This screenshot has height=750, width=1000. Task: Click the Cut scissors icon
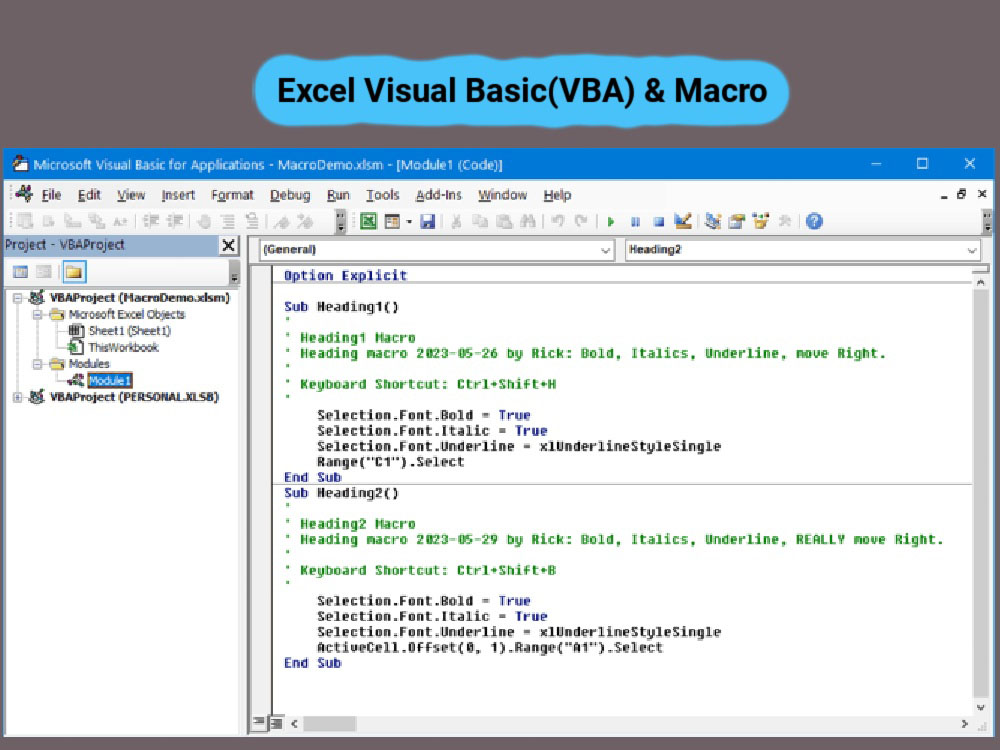click(456, 221)
